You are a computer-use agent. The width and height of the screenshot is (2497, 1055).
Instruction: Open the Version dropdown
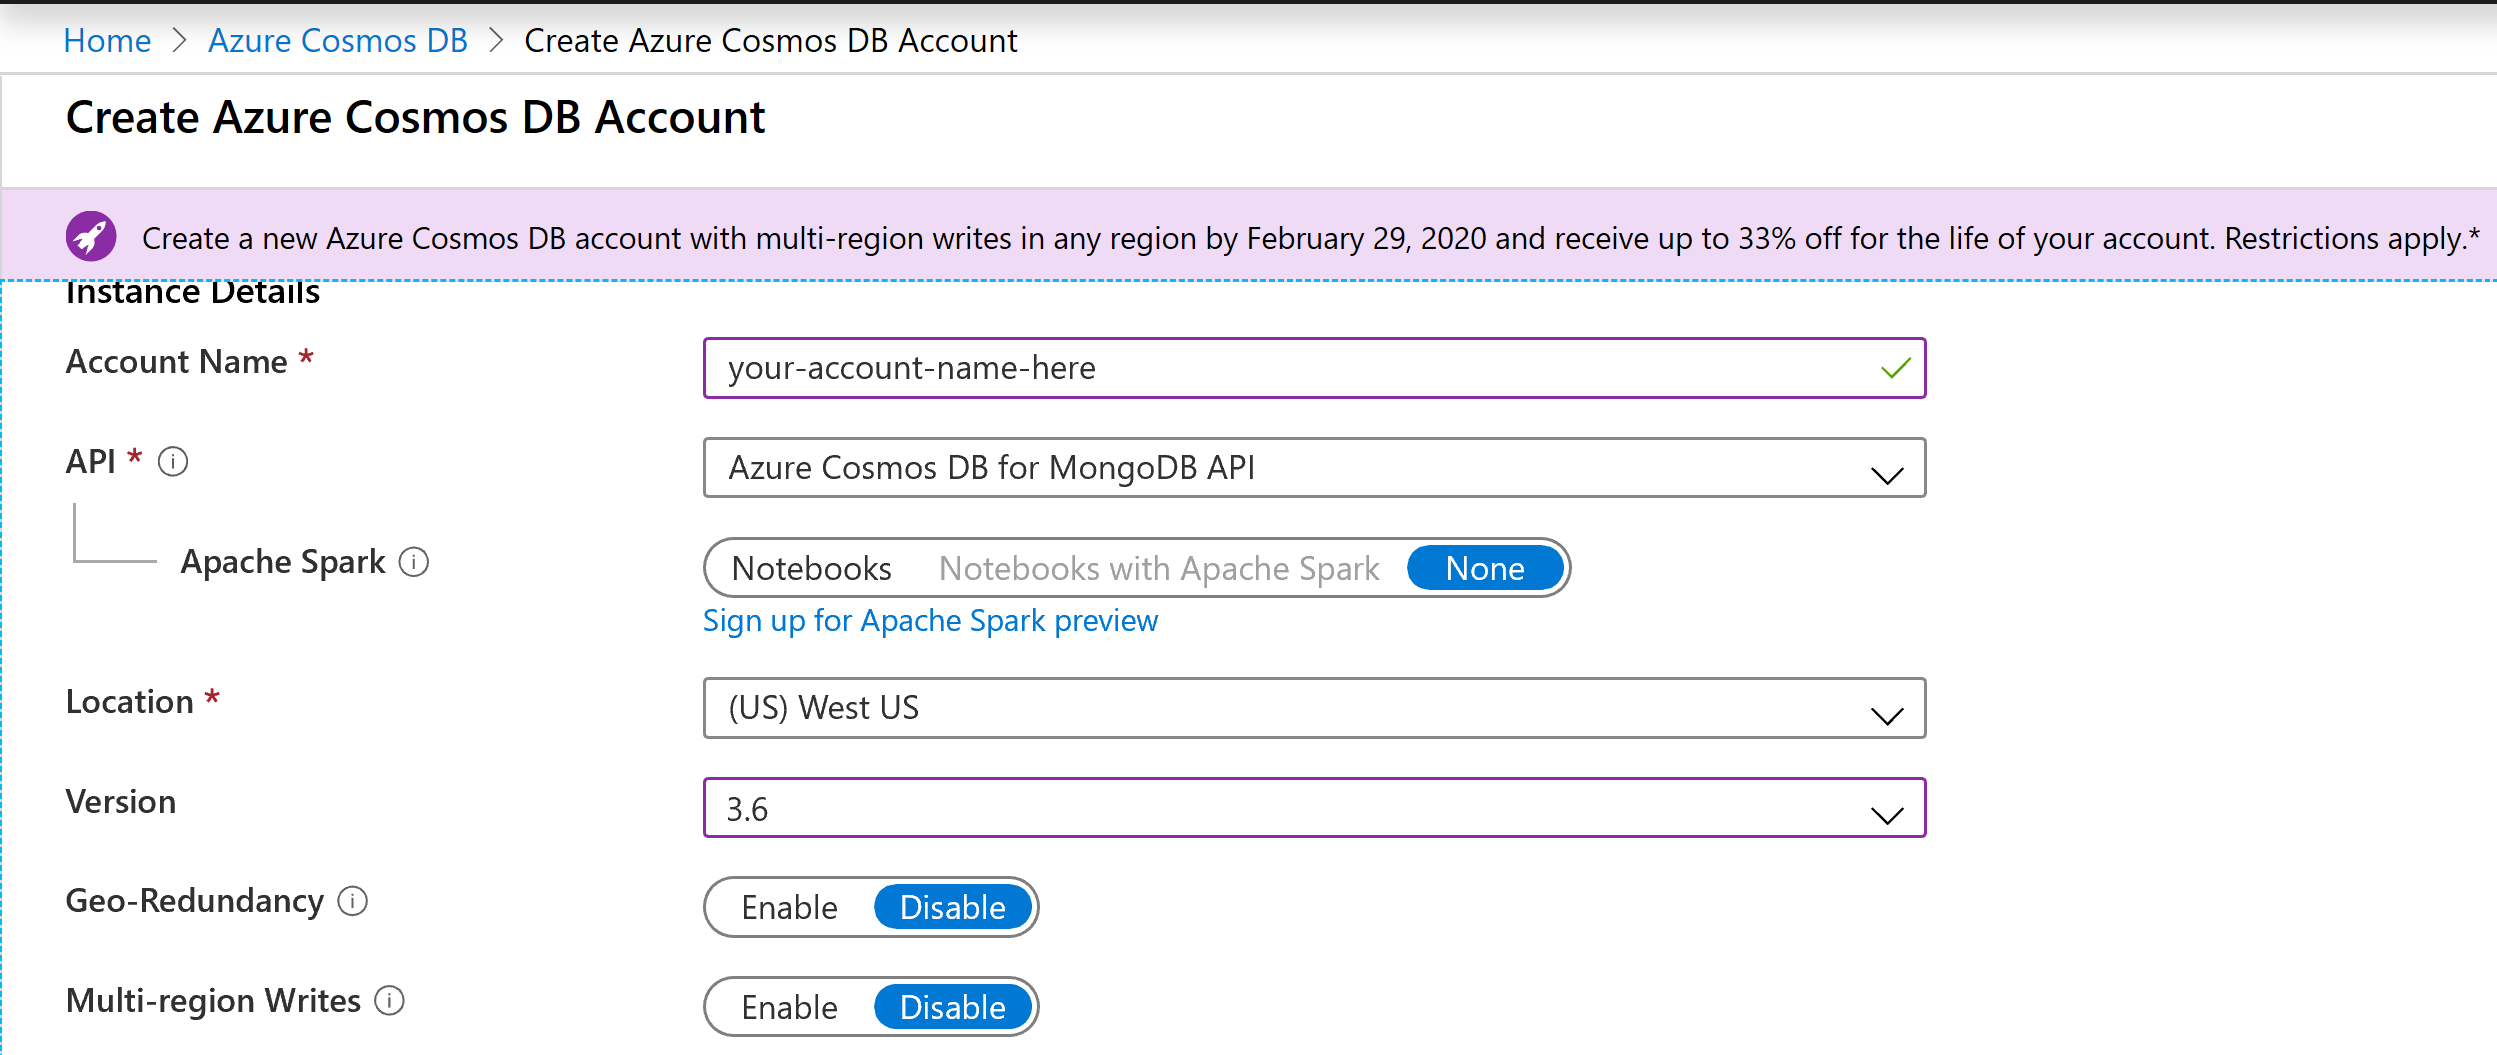pos(1314,808)
